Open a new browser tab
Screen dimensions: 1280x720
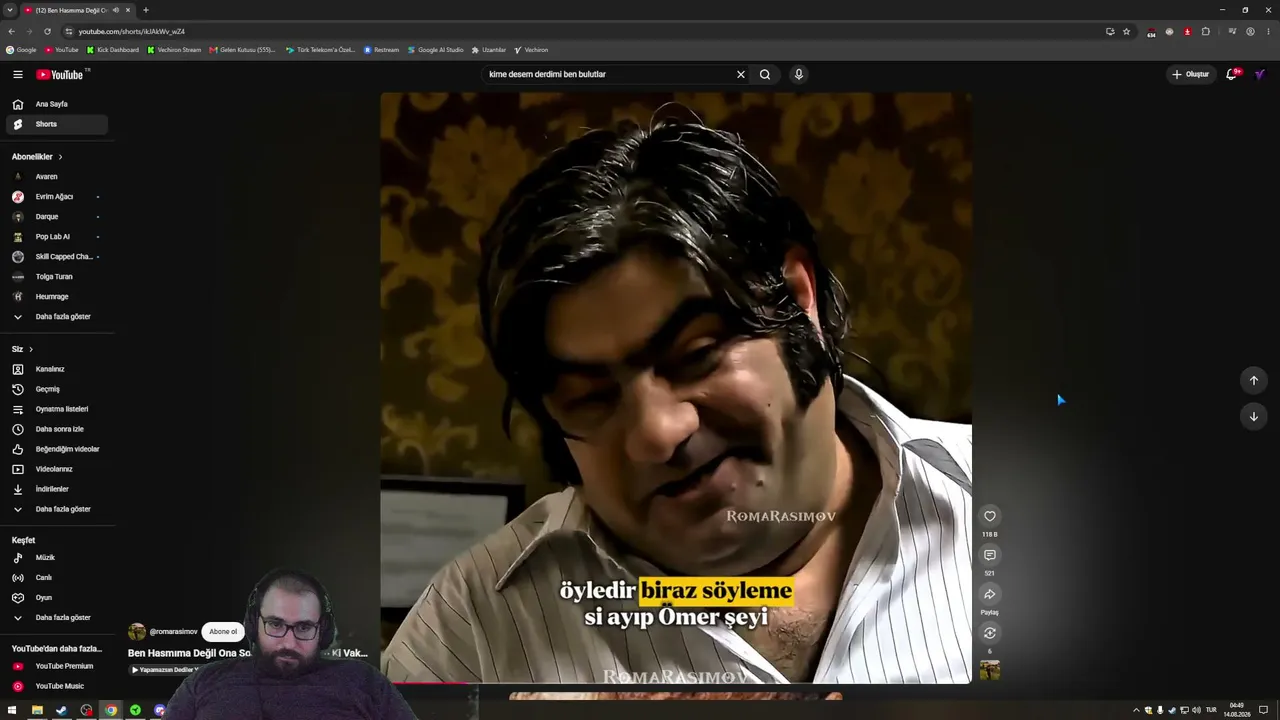point(146,10)
